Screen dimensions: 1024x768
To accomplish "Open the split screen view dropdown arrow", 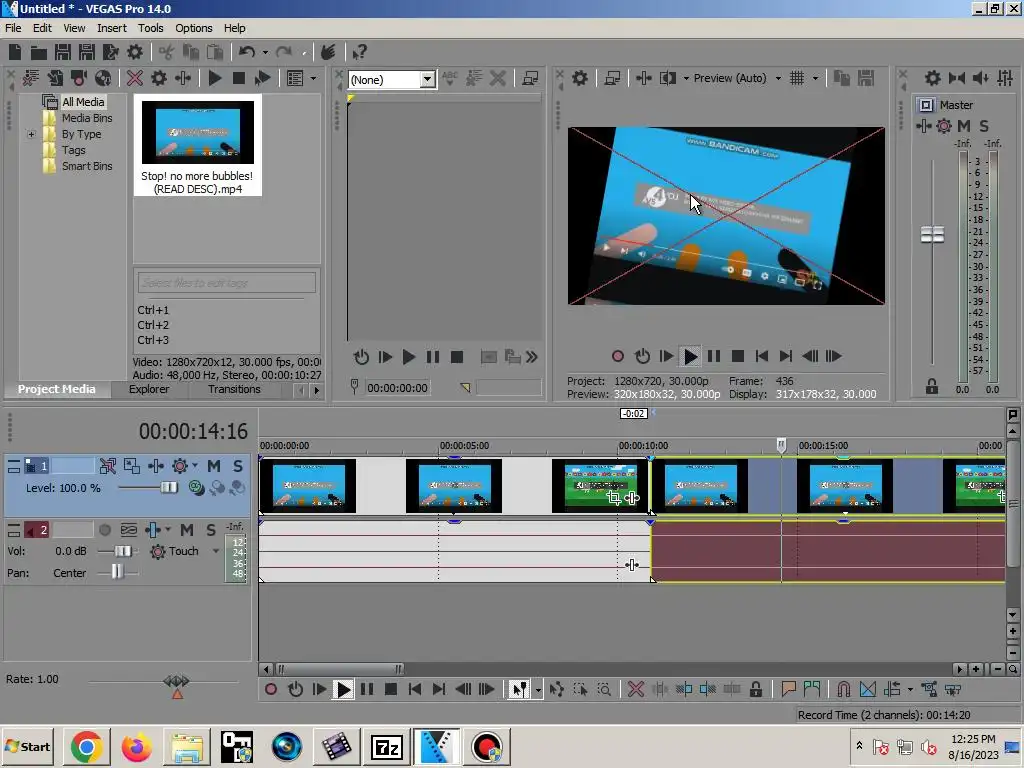I will [686, 78].
